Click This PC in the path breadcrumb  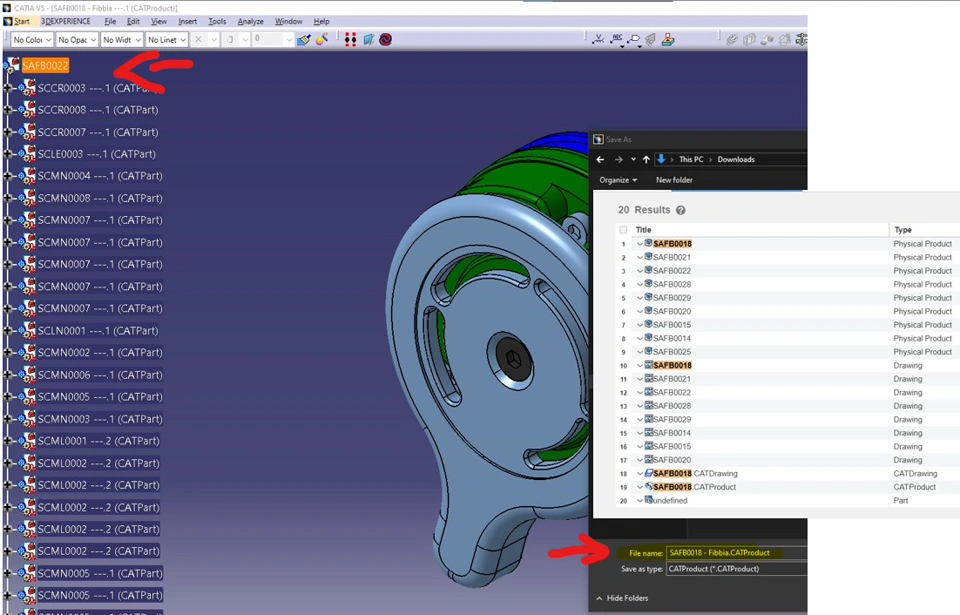coord(691,159)
